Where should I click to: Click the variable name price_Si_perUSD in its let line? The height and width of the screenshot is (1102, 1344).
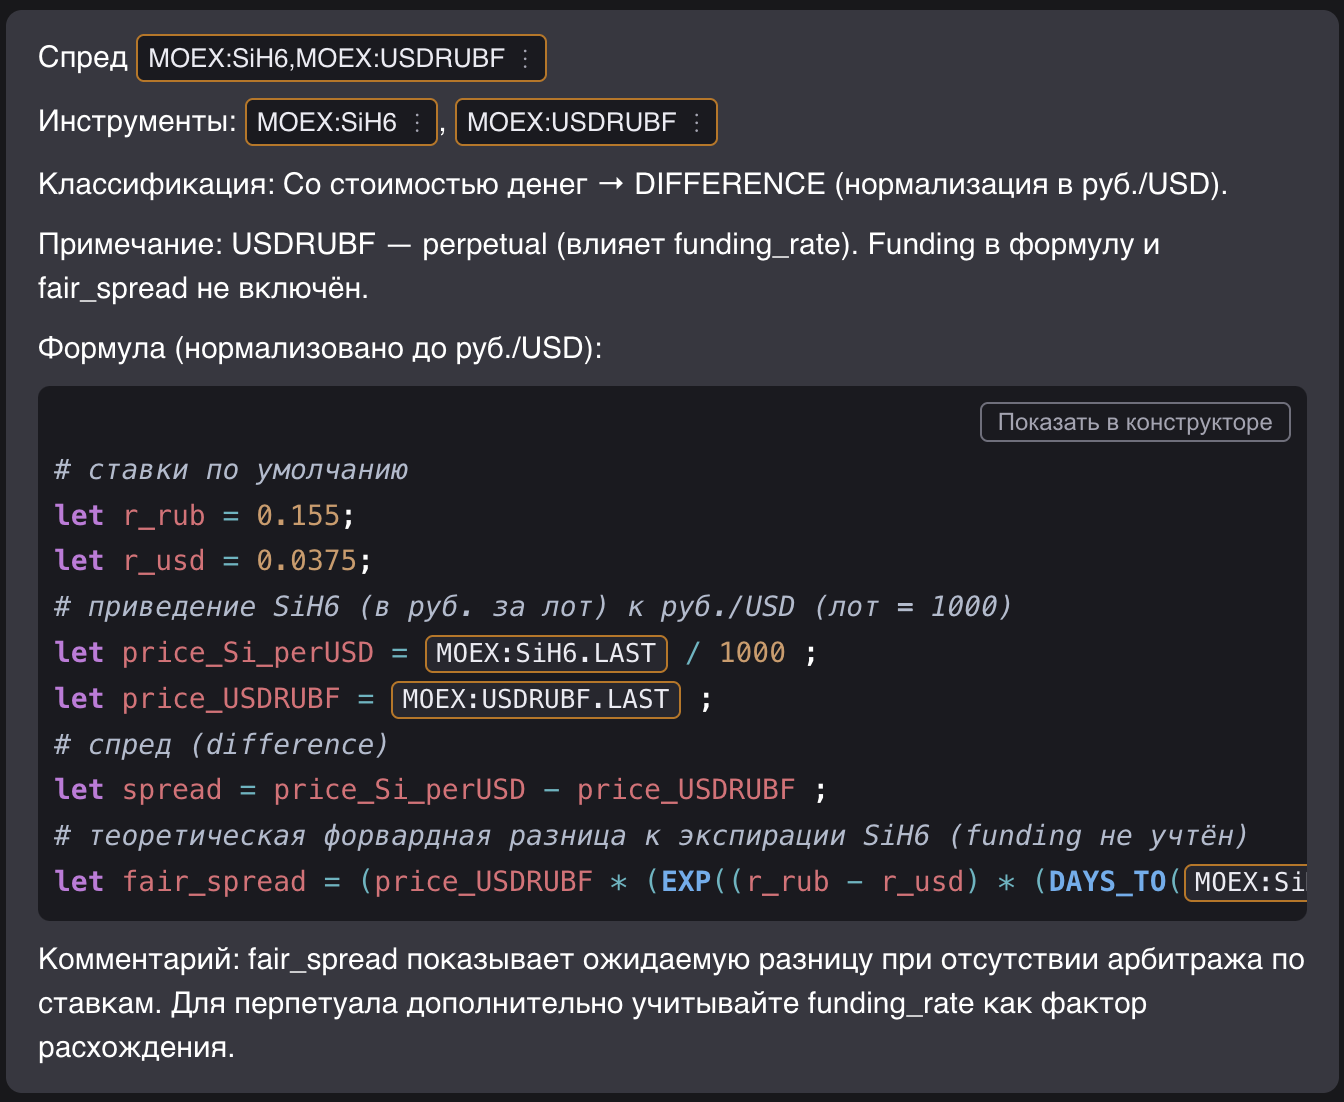[247, 653]
